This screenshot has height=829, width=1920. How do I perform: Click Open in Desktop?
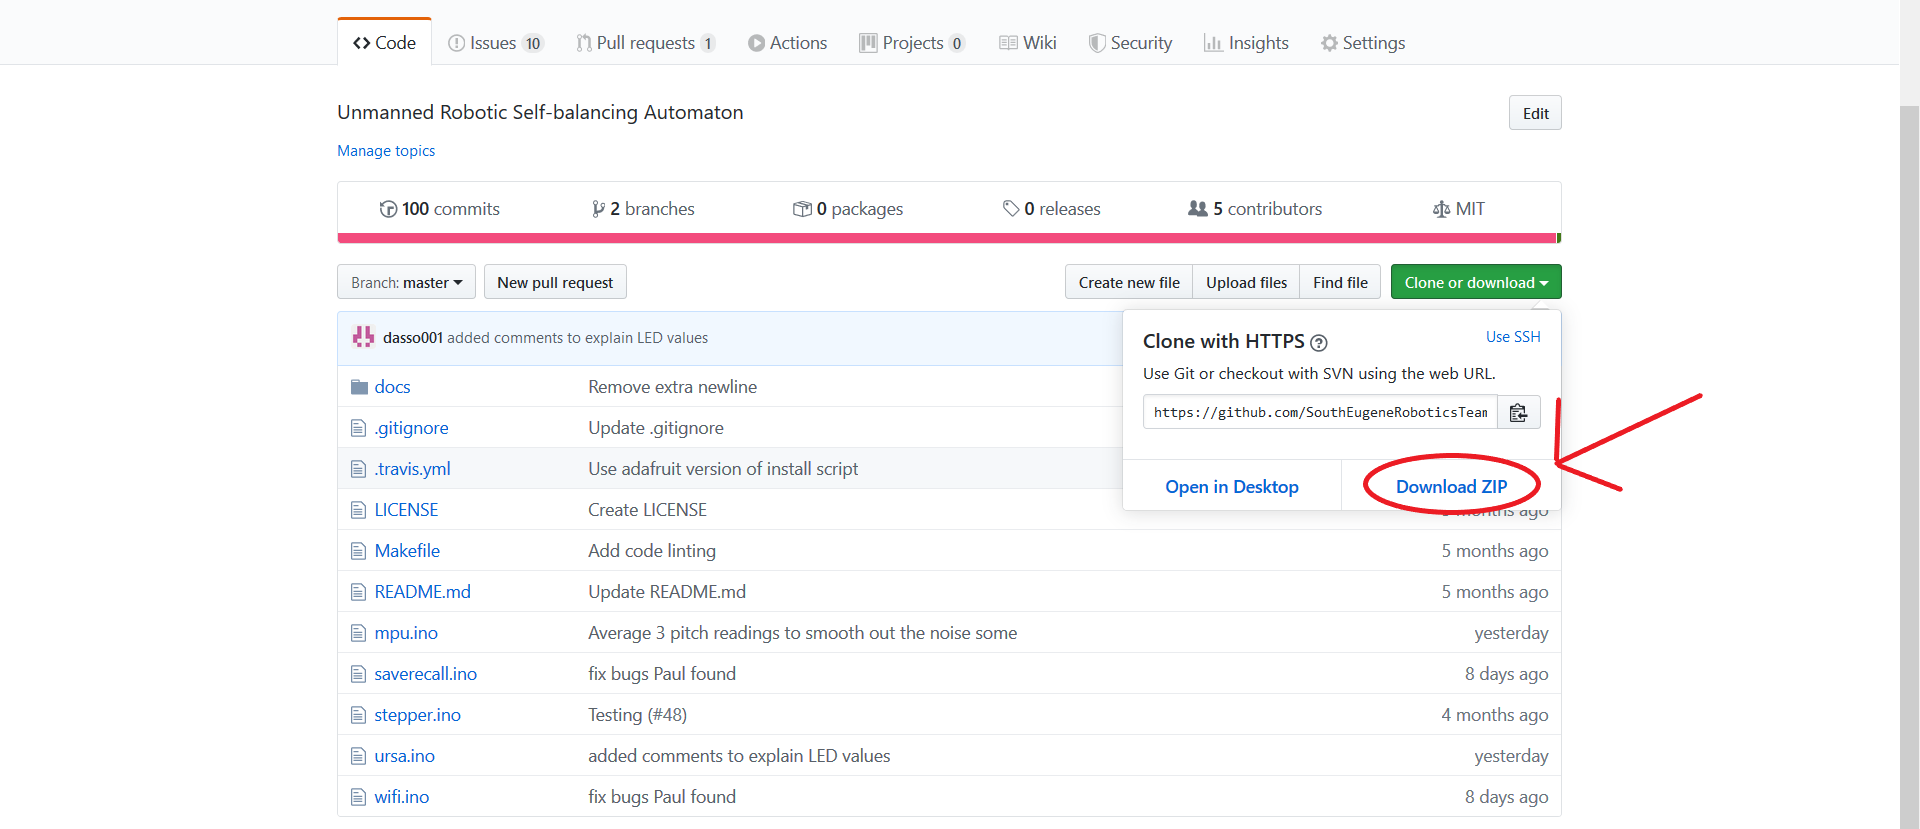pos(1232,487)
